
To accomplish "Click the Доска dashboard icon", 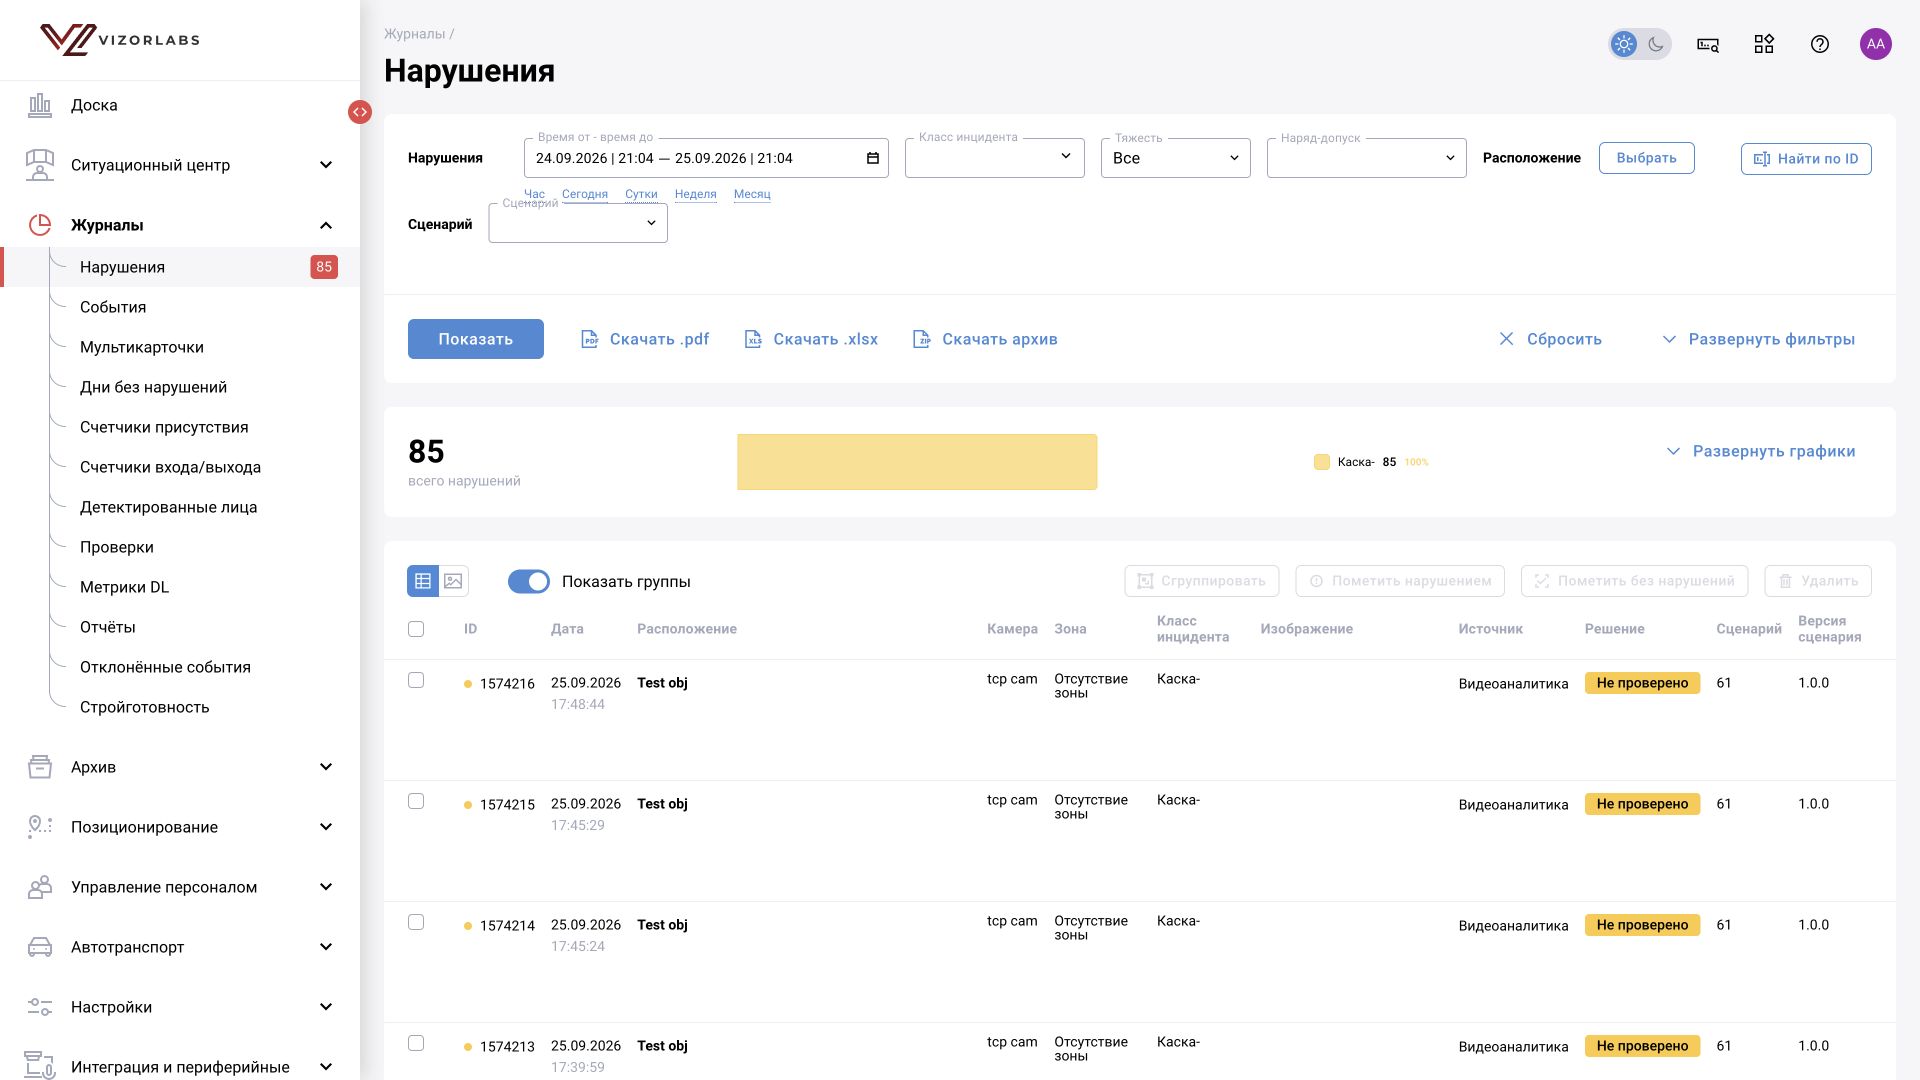I will pyautogui.click(x=40, y=105).
